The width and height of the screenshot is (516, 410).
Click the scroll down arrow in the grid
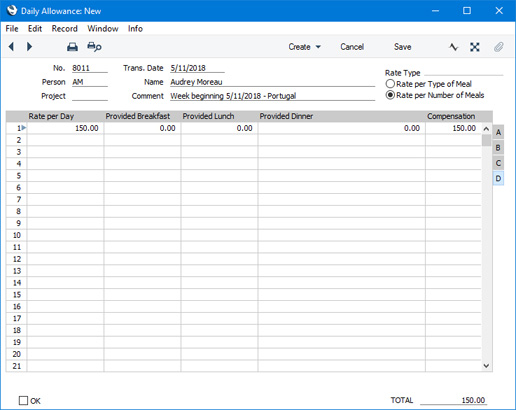pyautogui.click(x=486, y=366)
